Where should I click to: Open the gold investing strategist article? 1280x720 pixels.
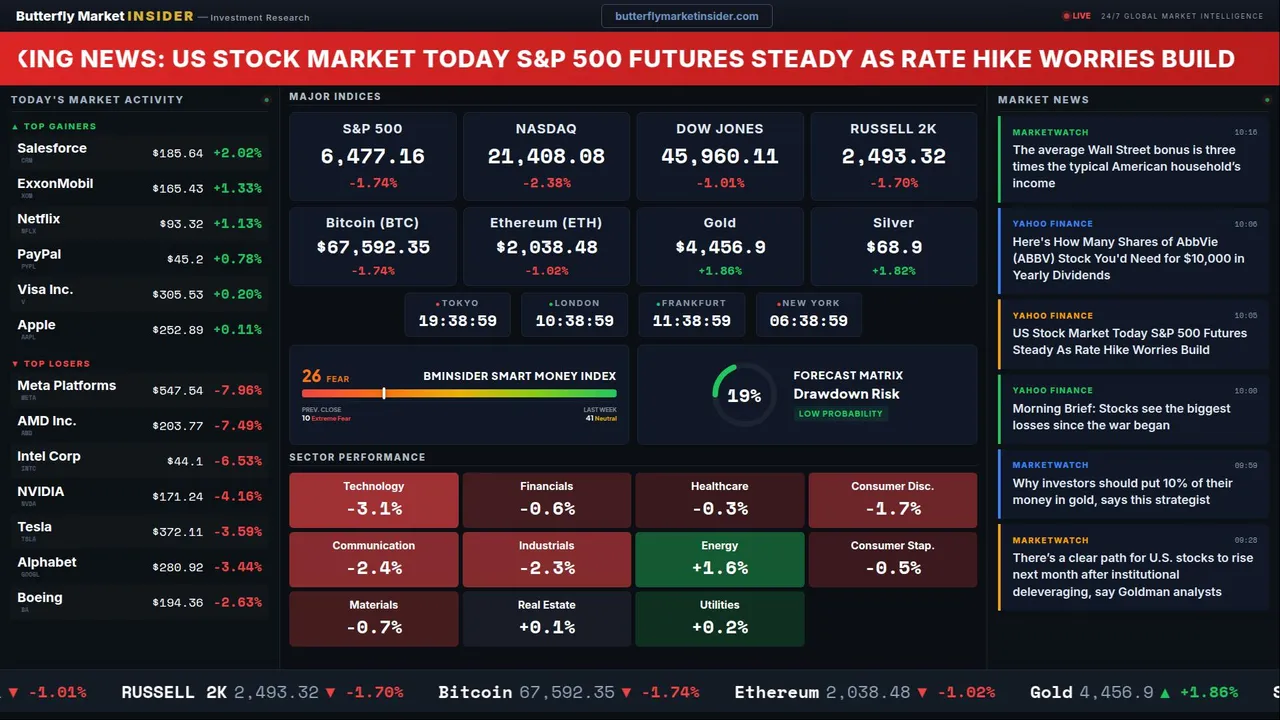point(1128,483)
